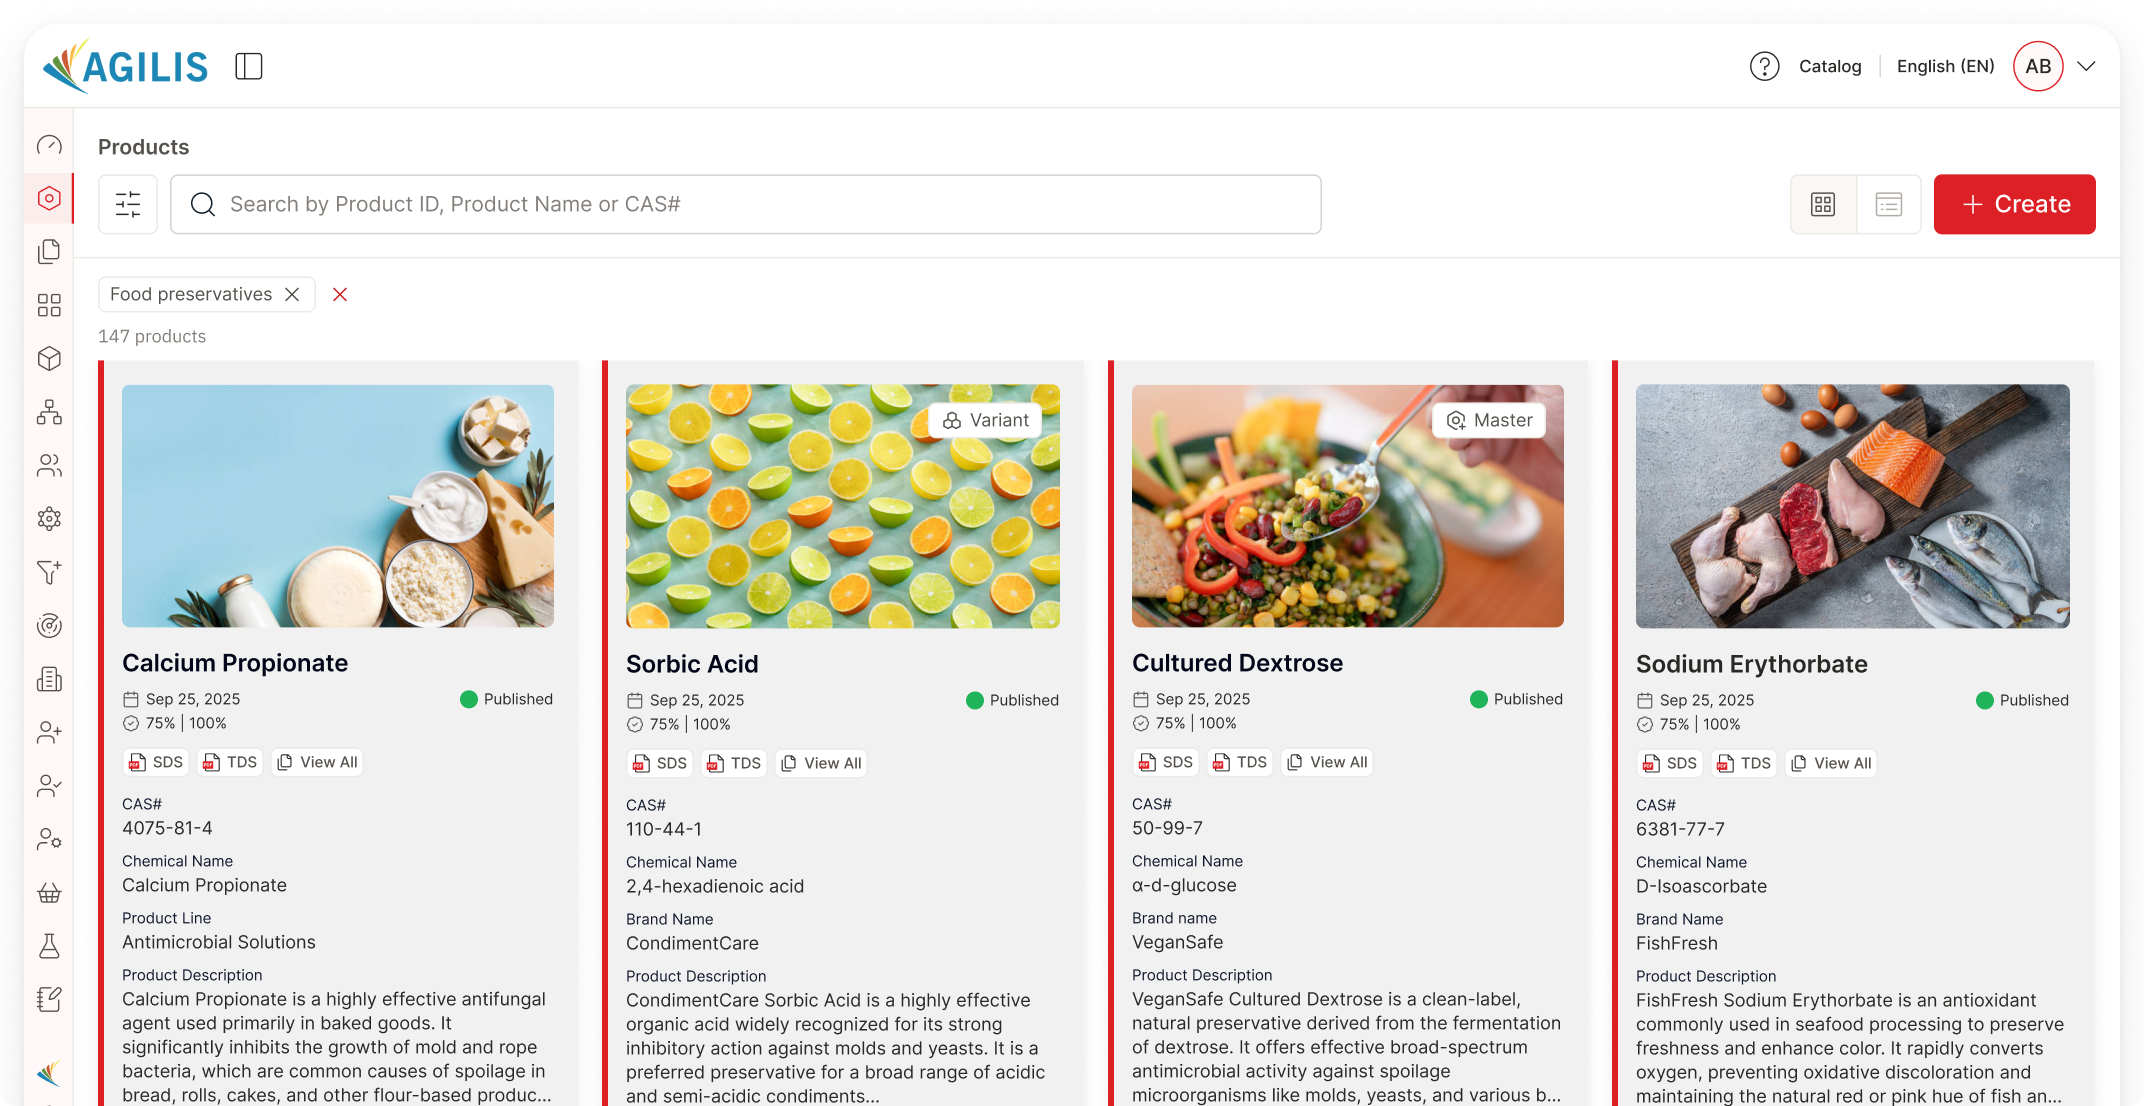Click the product search field
Screen dimensions: 2144x1106
(745, 204)
